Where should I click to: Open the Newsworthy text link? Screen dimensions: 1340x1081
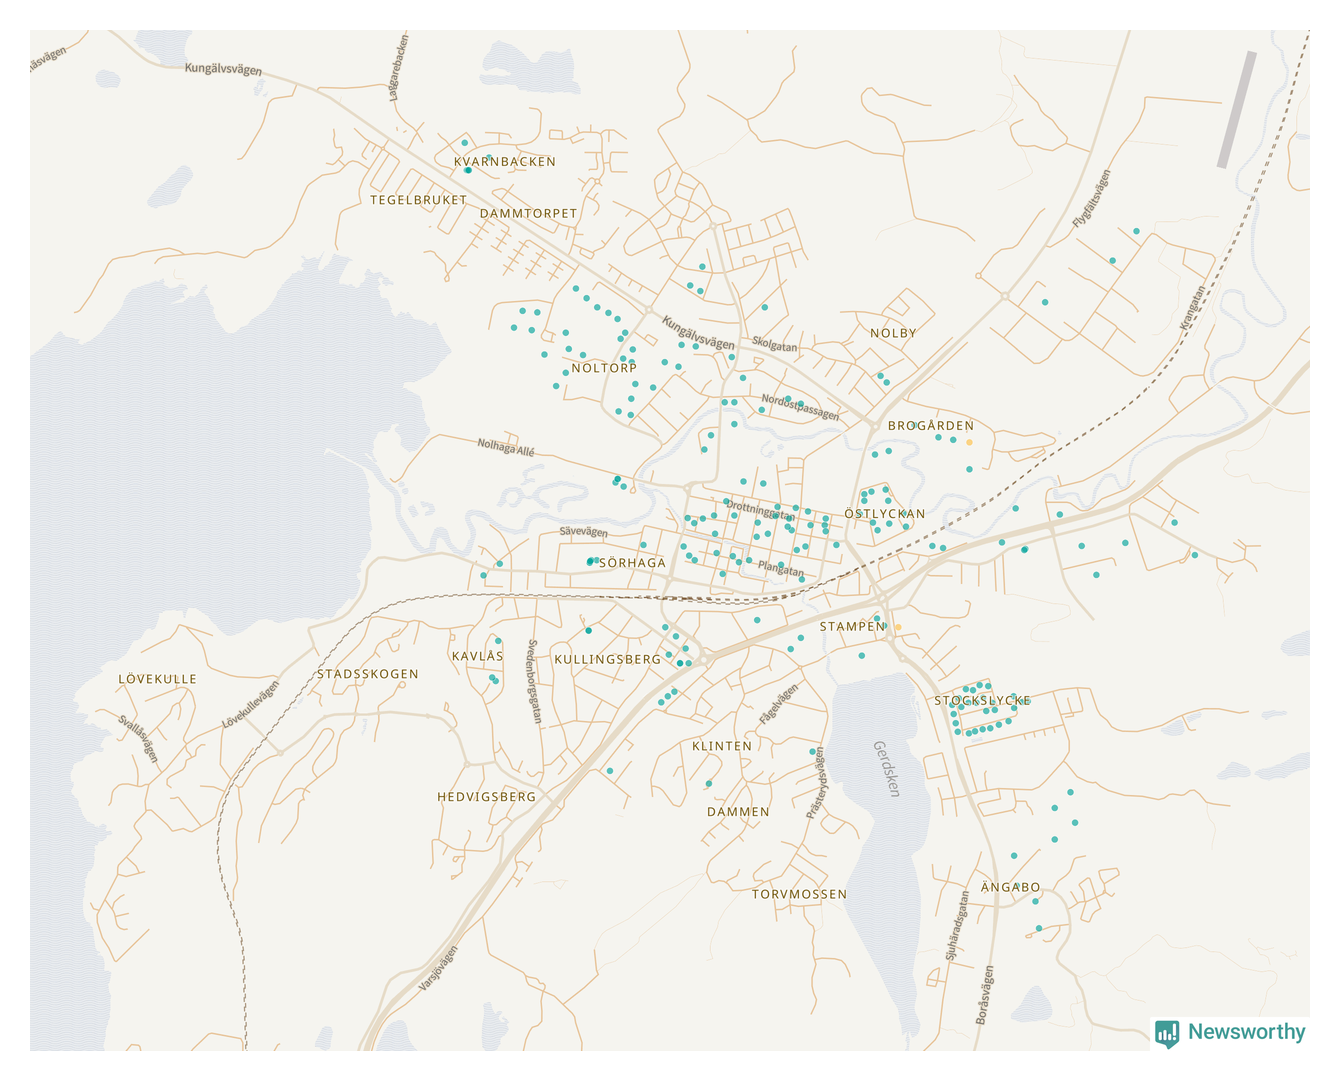tap(1246, 1032)
